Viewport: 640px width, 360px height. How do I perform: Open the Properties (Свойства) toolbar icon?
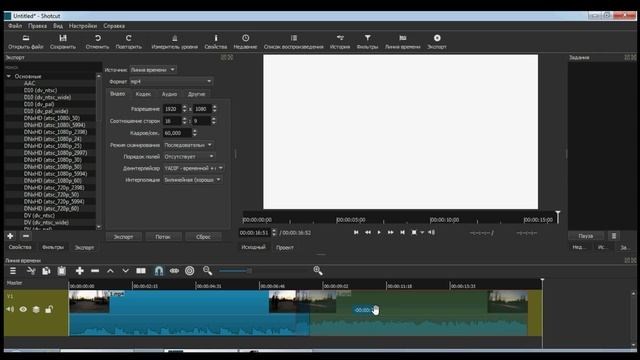216,38
